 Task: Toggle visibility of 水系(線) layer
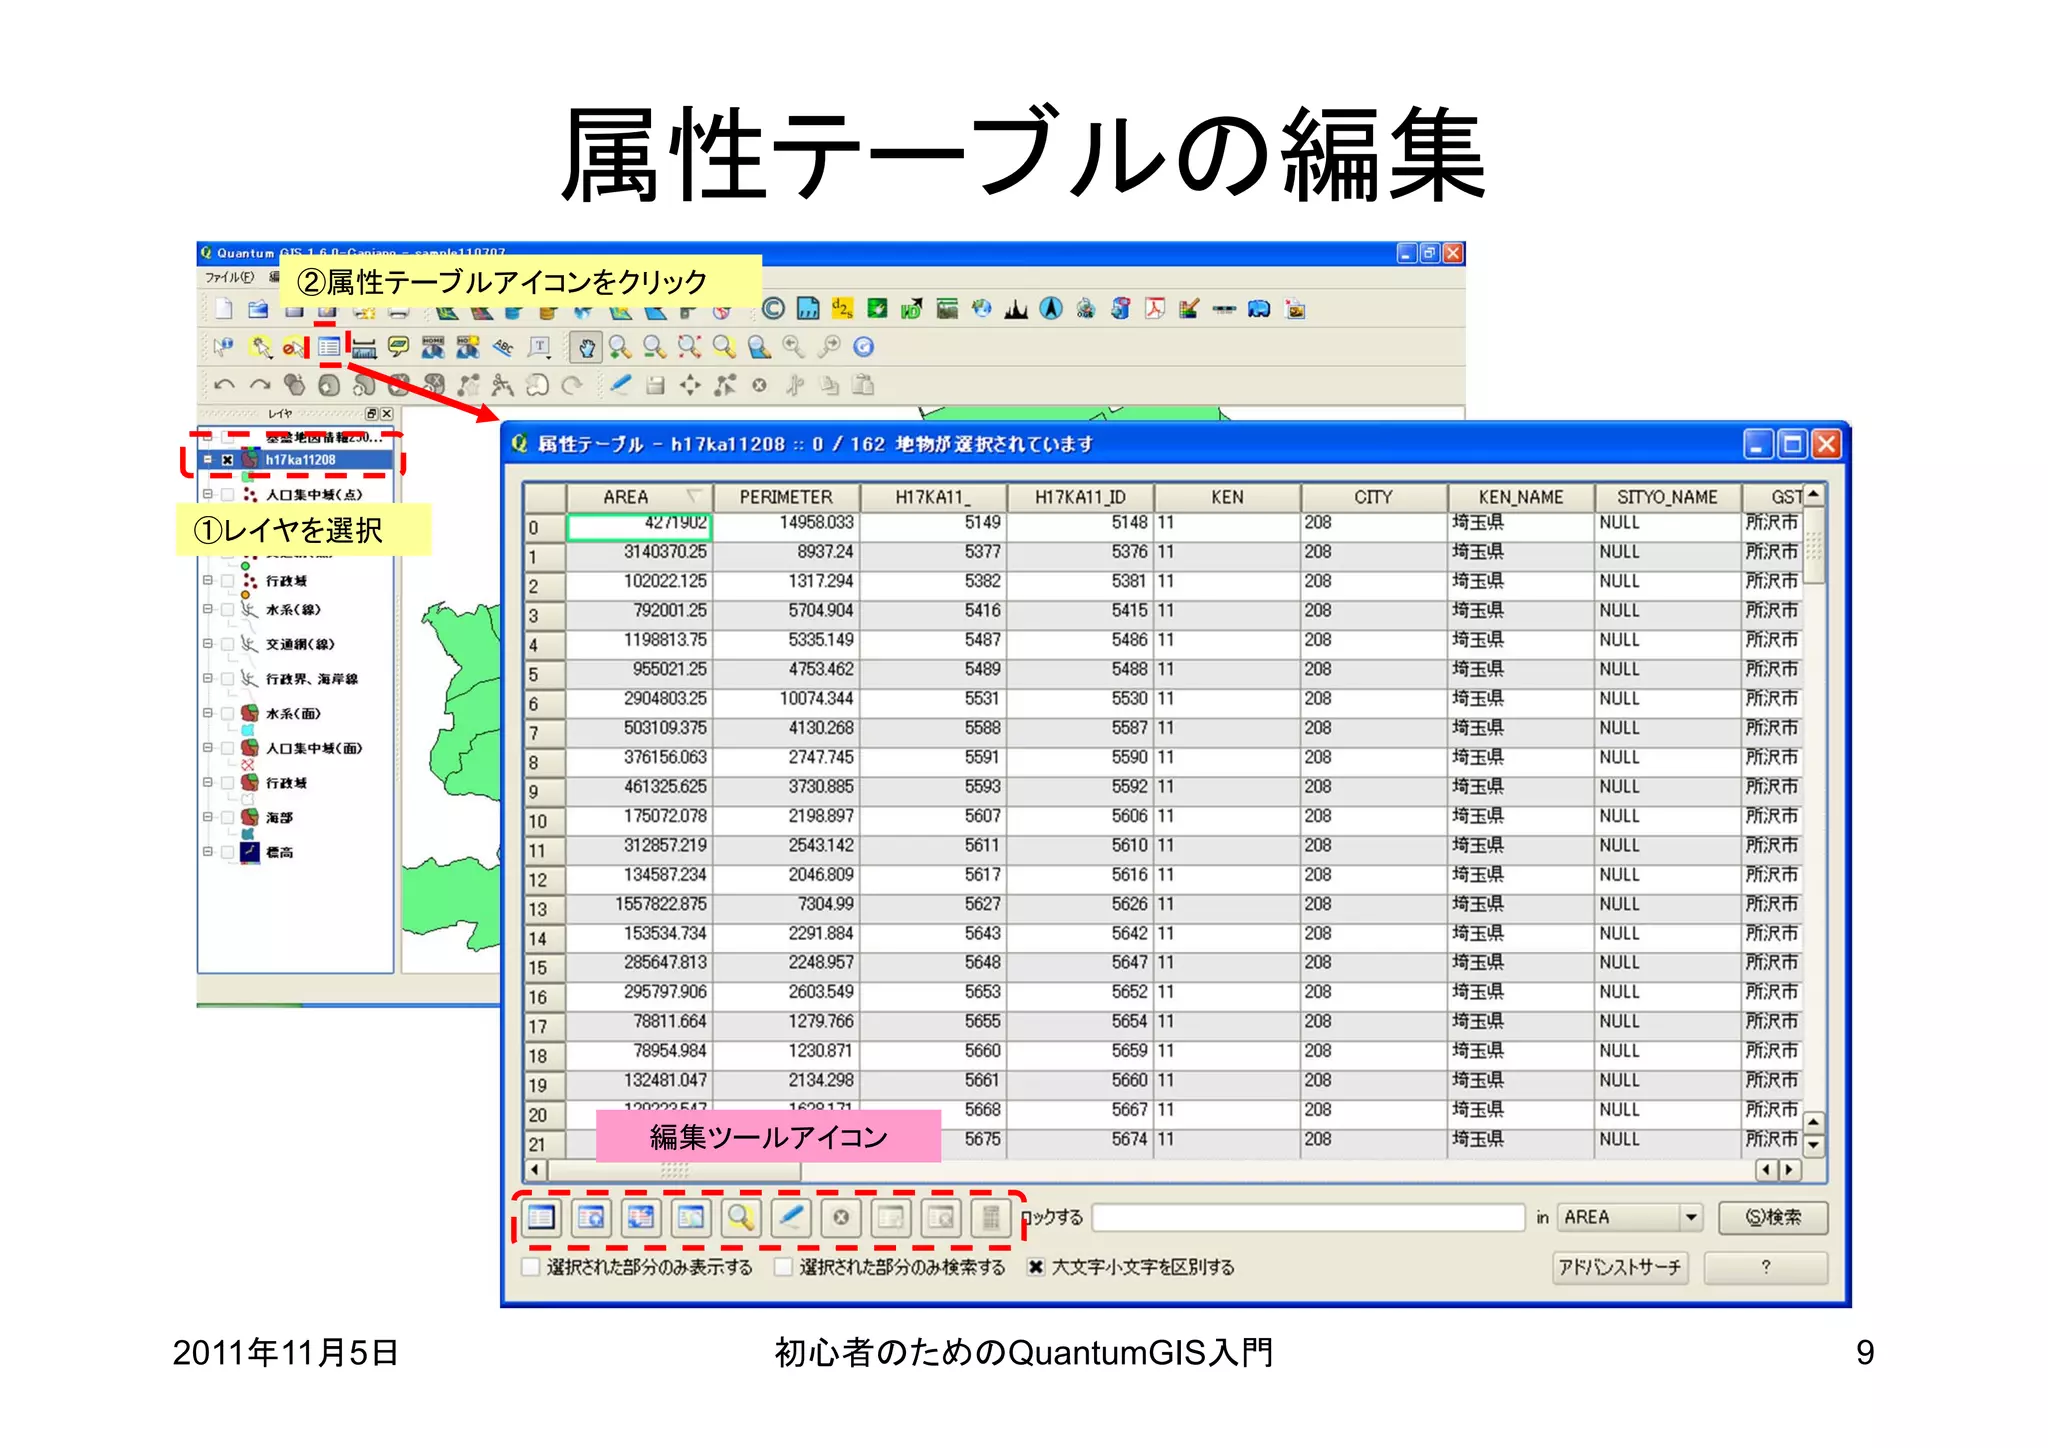227,609
